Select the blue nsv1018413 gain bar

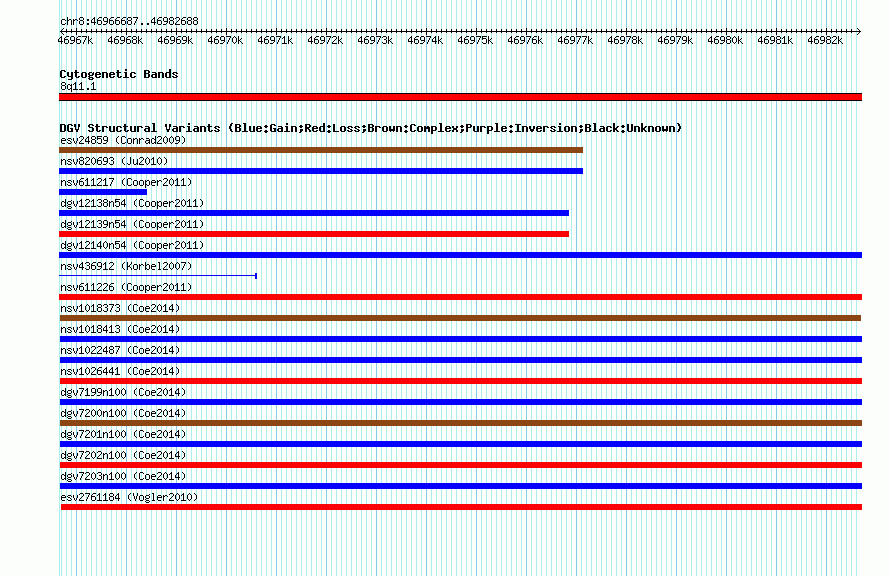point(460,339)
